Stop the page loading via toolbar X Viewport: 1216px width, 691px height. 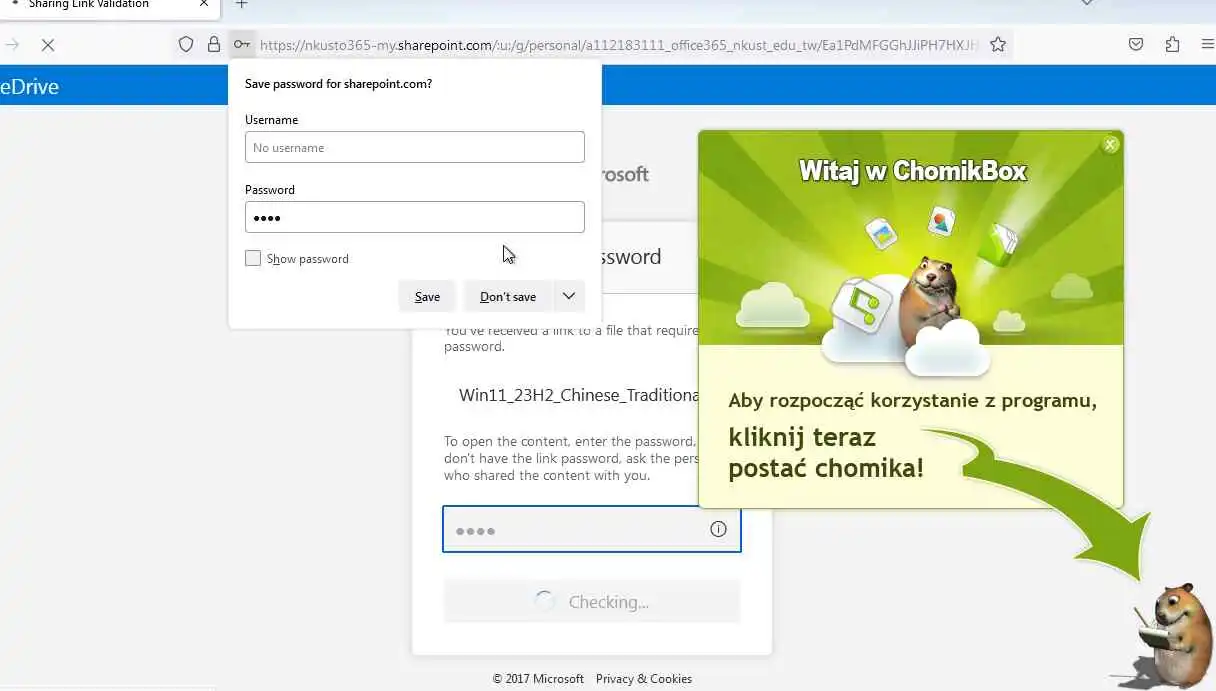[47, 45]
